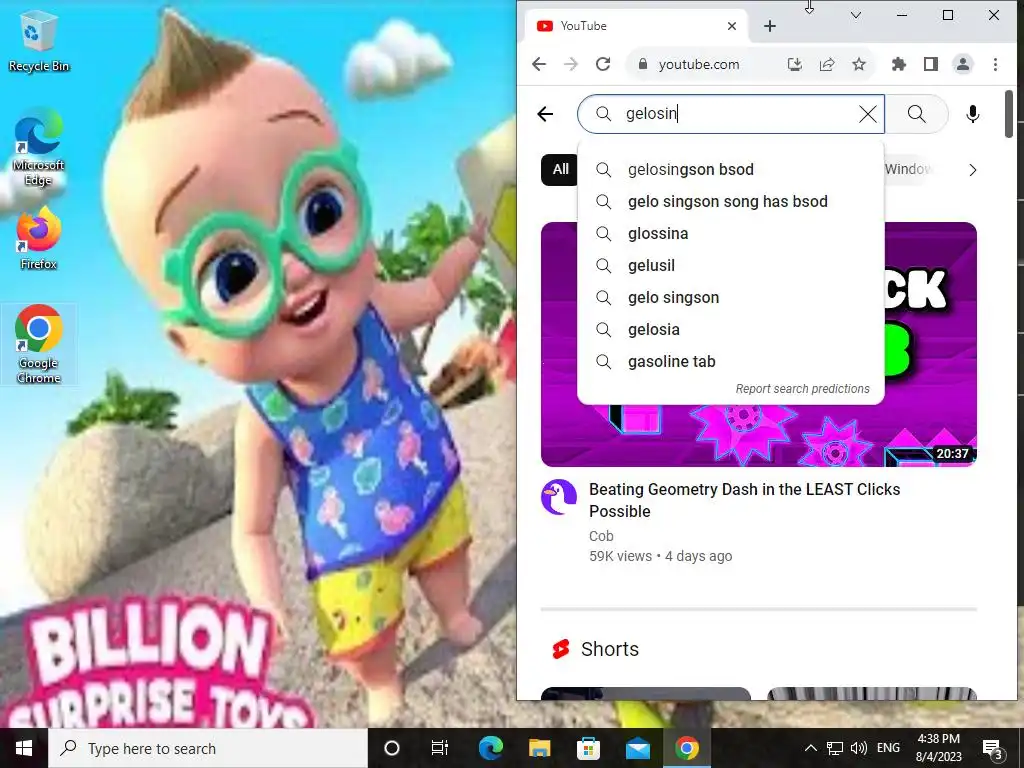Bookmark this tab with the star icon

tap(859, 64)
